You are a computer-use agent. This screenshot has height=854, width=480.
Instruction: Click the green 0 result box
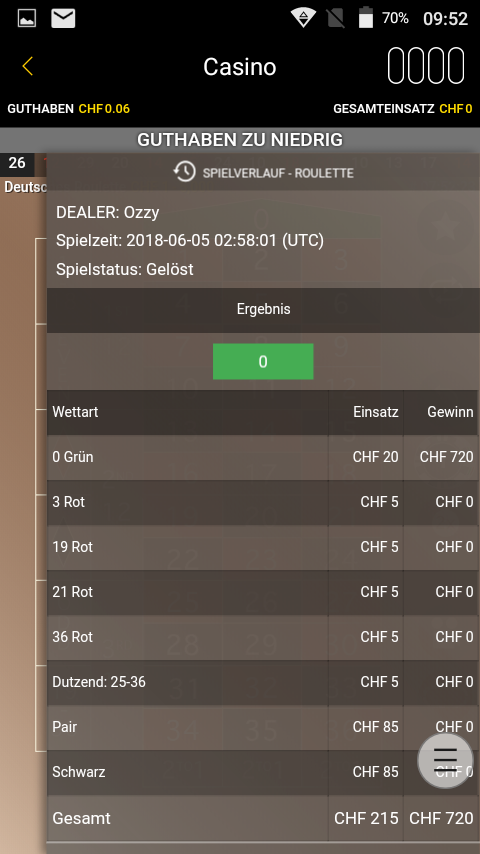(x=263, y=362)
